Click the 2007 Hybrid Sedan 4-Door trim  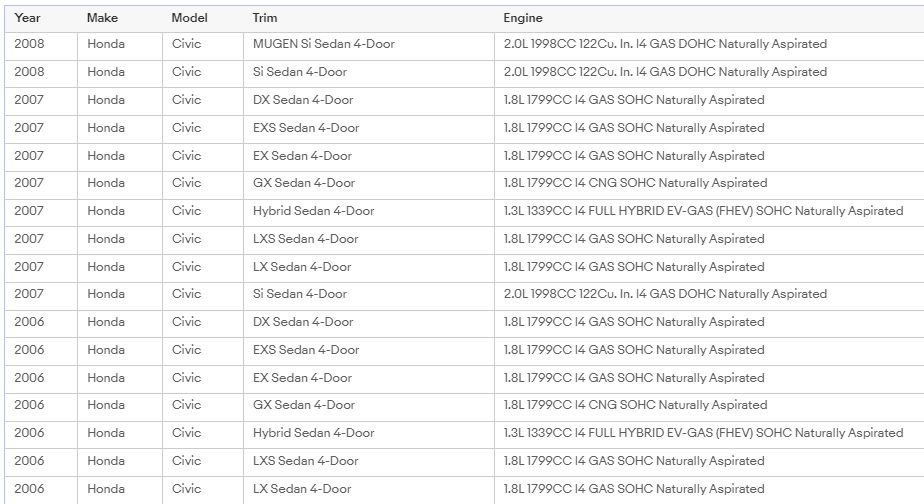[314, 211]
